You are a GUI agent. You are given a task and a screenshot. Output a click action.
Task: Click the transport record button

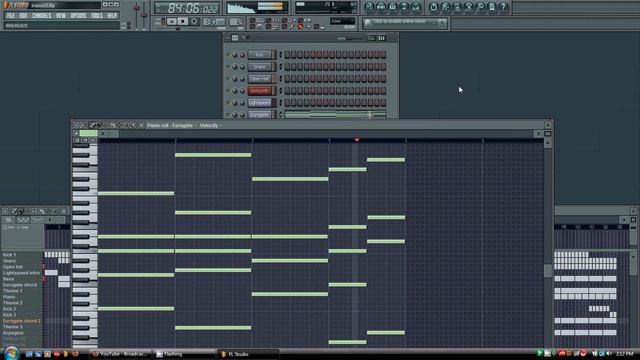(x=194, y=22)
